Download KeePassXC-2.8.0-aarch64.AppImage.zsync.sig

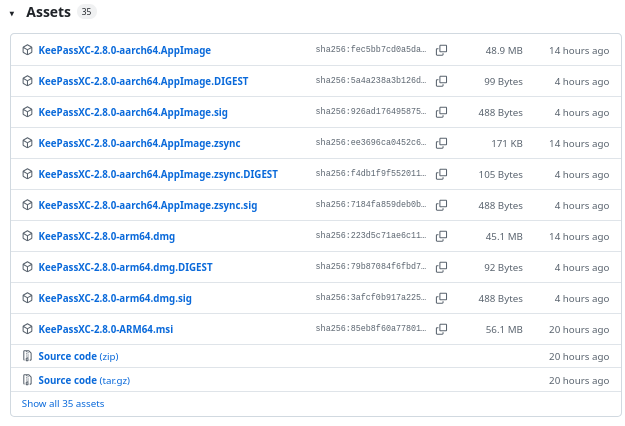coord(147,205)
